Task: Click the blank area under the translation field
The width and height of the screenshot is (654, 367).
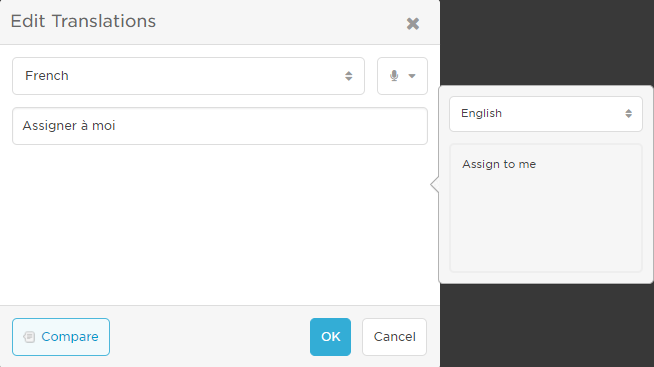Action: [x=220, y=225]
